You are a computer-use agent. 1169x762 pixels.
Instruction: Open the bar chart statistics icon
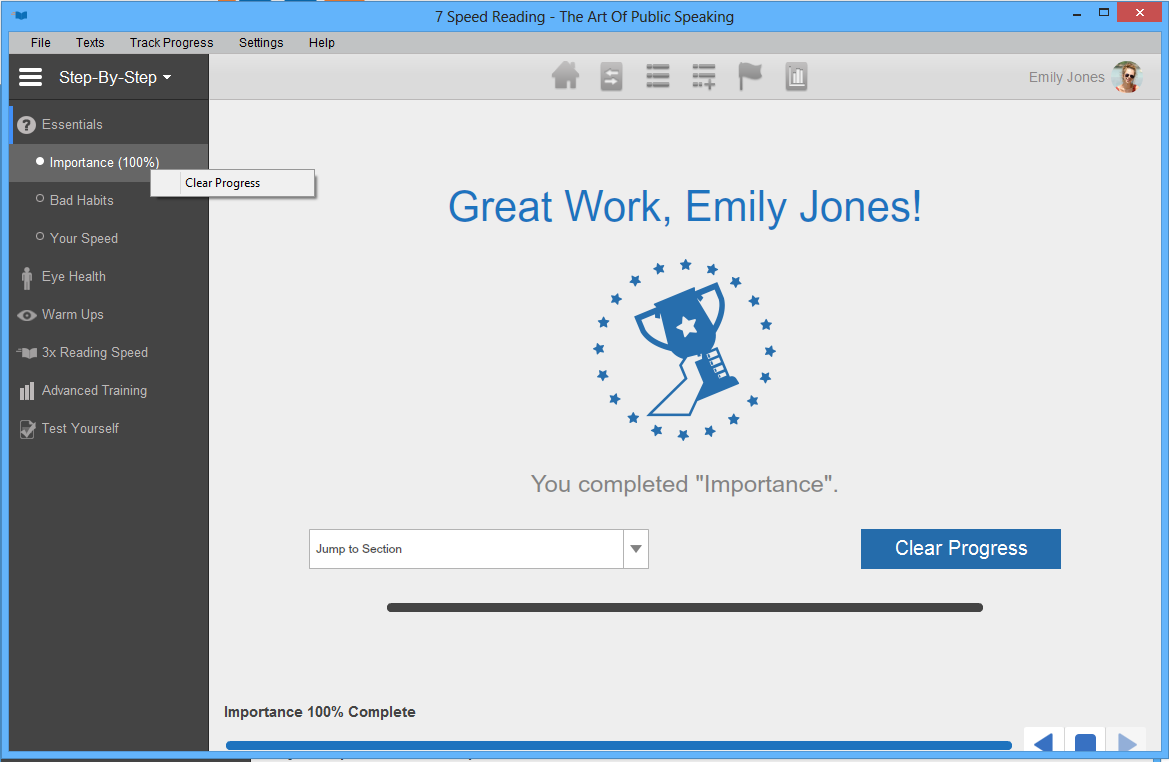point(796,77)
